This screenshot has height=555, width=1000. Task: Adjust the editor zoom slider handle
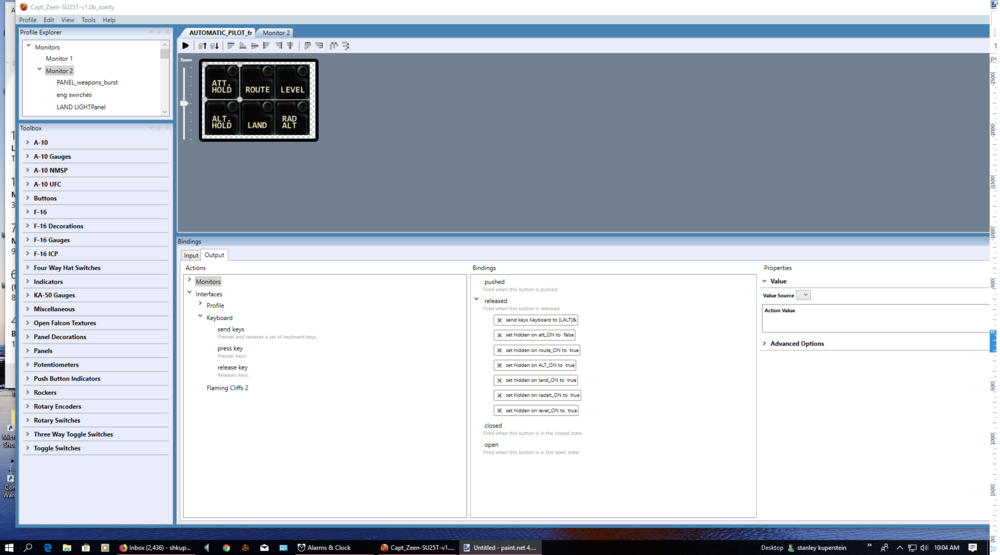coord(184,103)
